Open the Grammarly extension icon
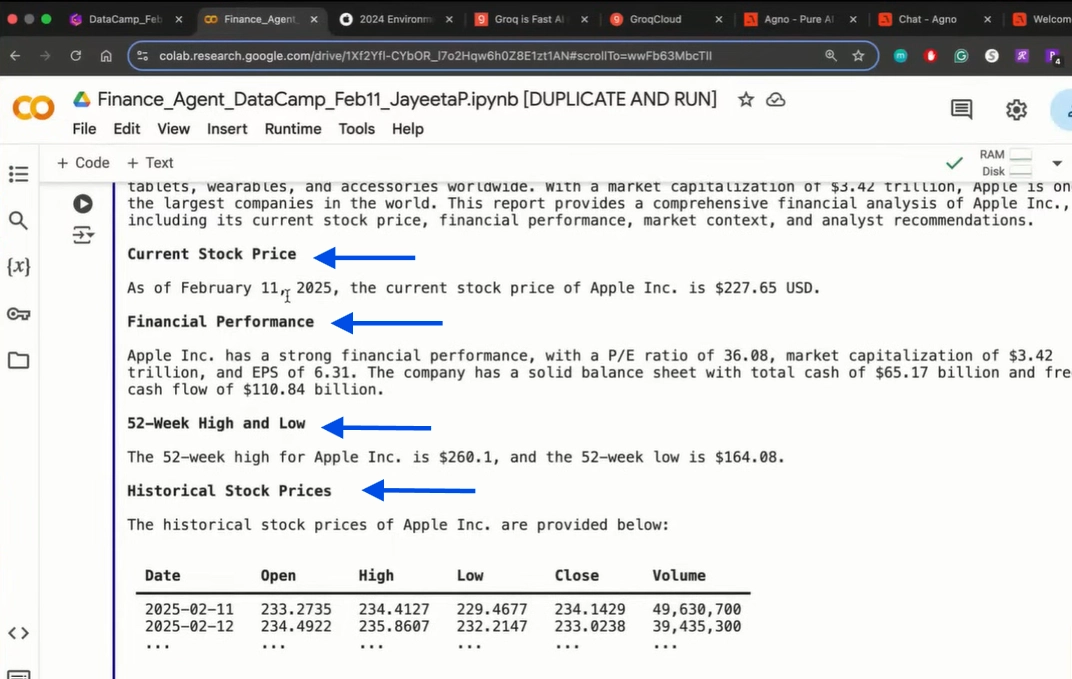Viewport: 1072px width, 679px height. [961, 56]
